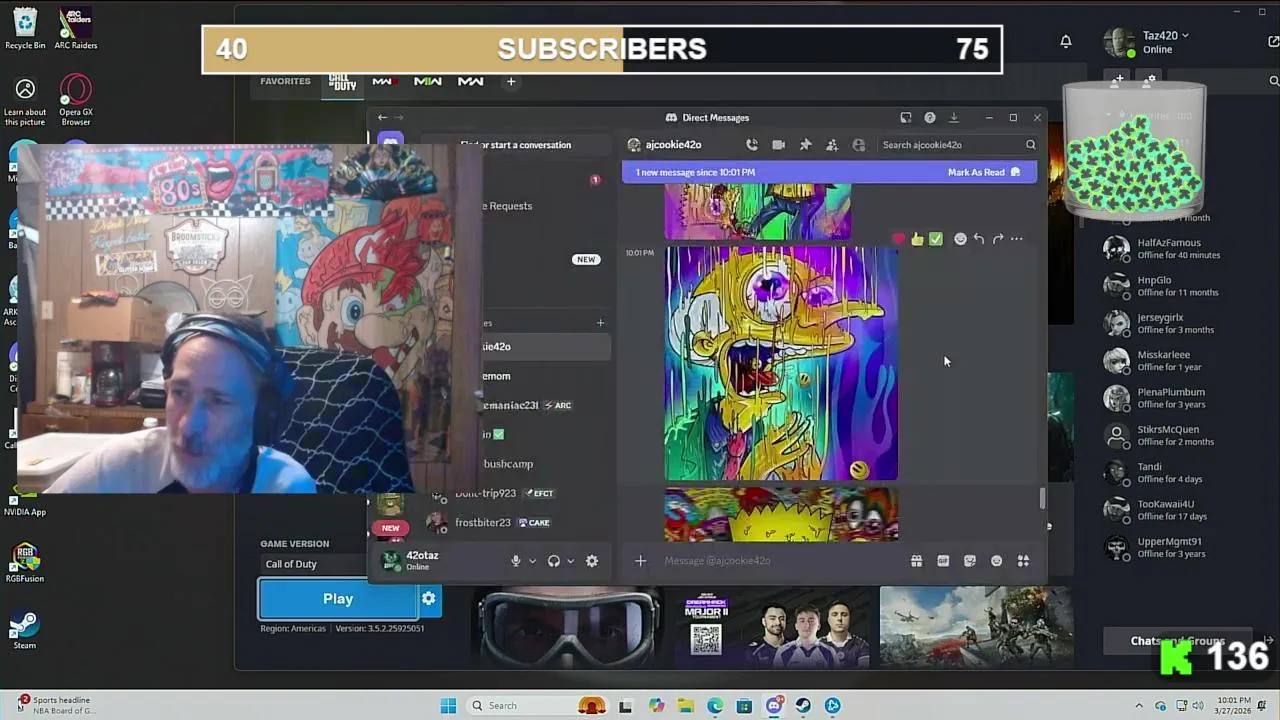Open Microsoft Edge from taskbar
This screenshot has width=1280, height=720.
(715, 706)
